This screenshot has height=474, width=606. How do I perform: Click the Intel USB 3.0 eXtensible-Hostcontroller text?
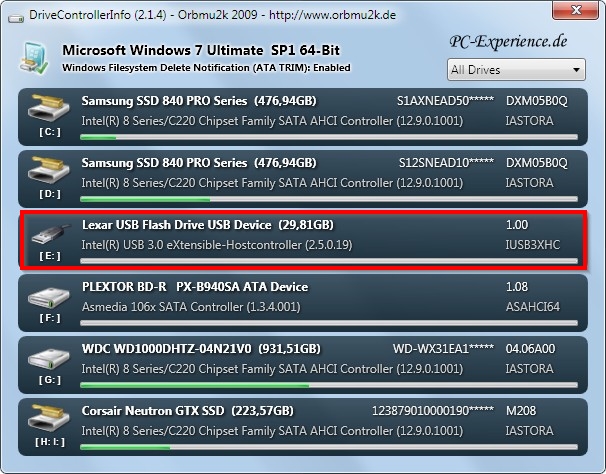[217, 245]
